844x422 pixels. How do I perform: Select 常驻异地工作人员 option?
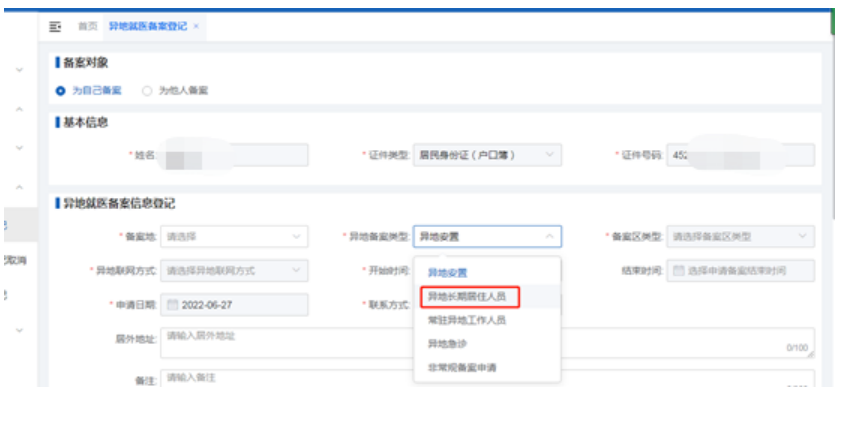(467, 321)
